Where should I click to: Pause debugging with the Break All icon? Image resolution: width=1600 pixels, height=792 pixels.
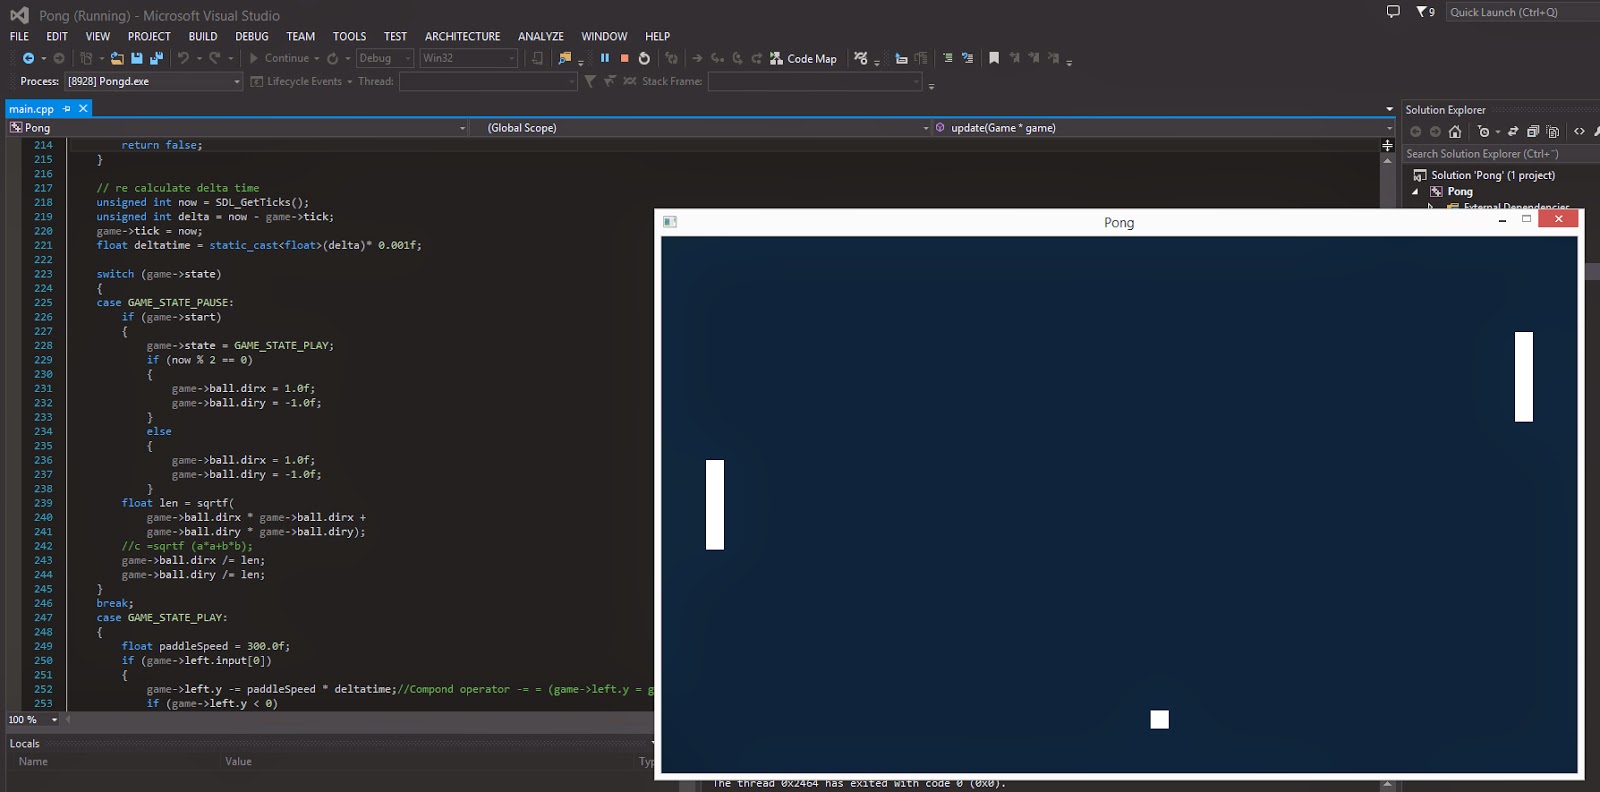point(605,58)
